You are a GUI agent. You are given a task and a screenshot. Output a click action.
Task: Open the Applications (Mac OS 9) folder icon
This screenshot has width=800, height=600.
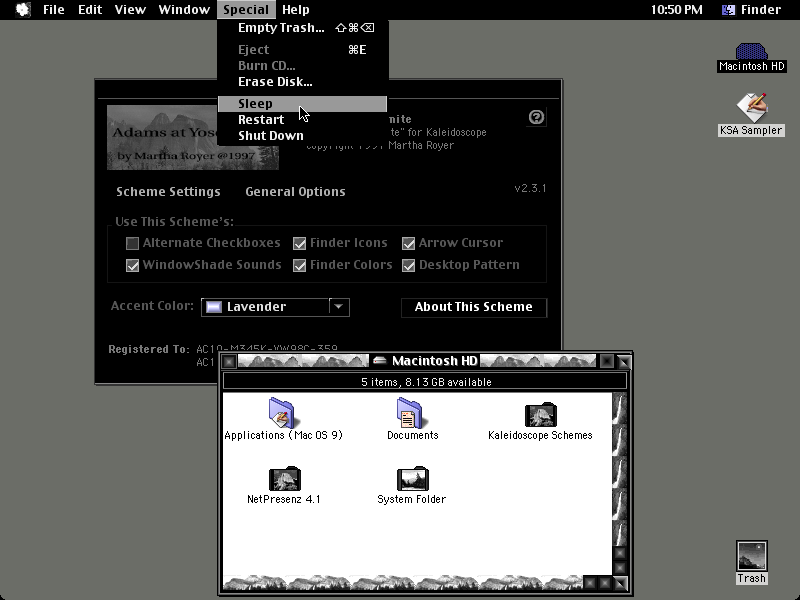coord(282,413)
